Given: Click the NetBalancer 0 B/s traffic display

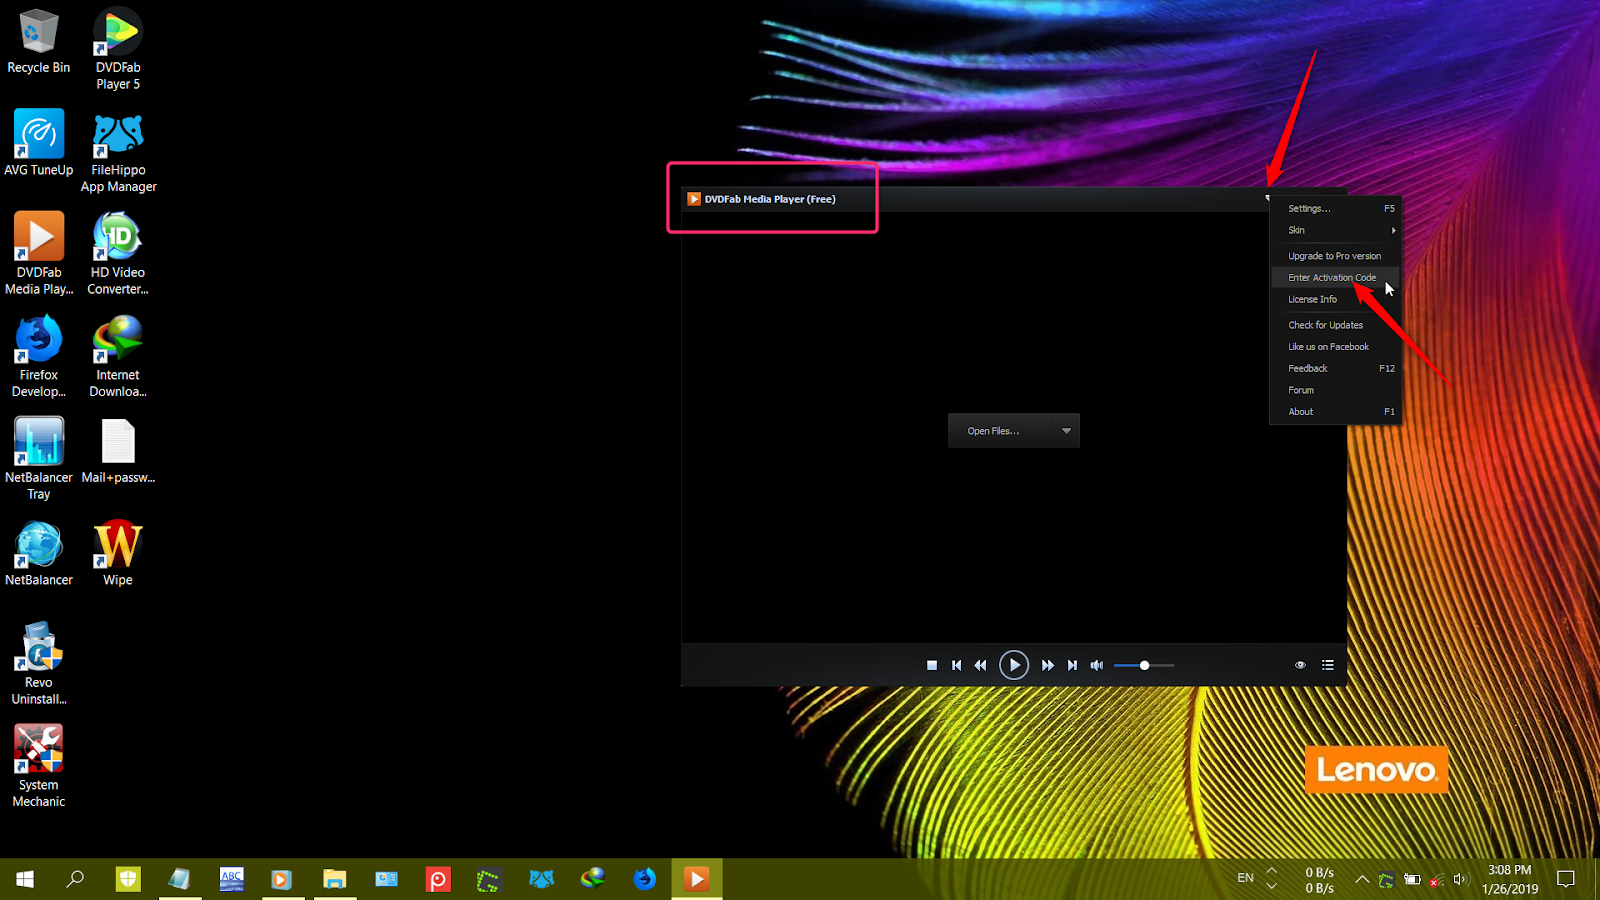Looking at the screenshot, I should click(1319, 880).
